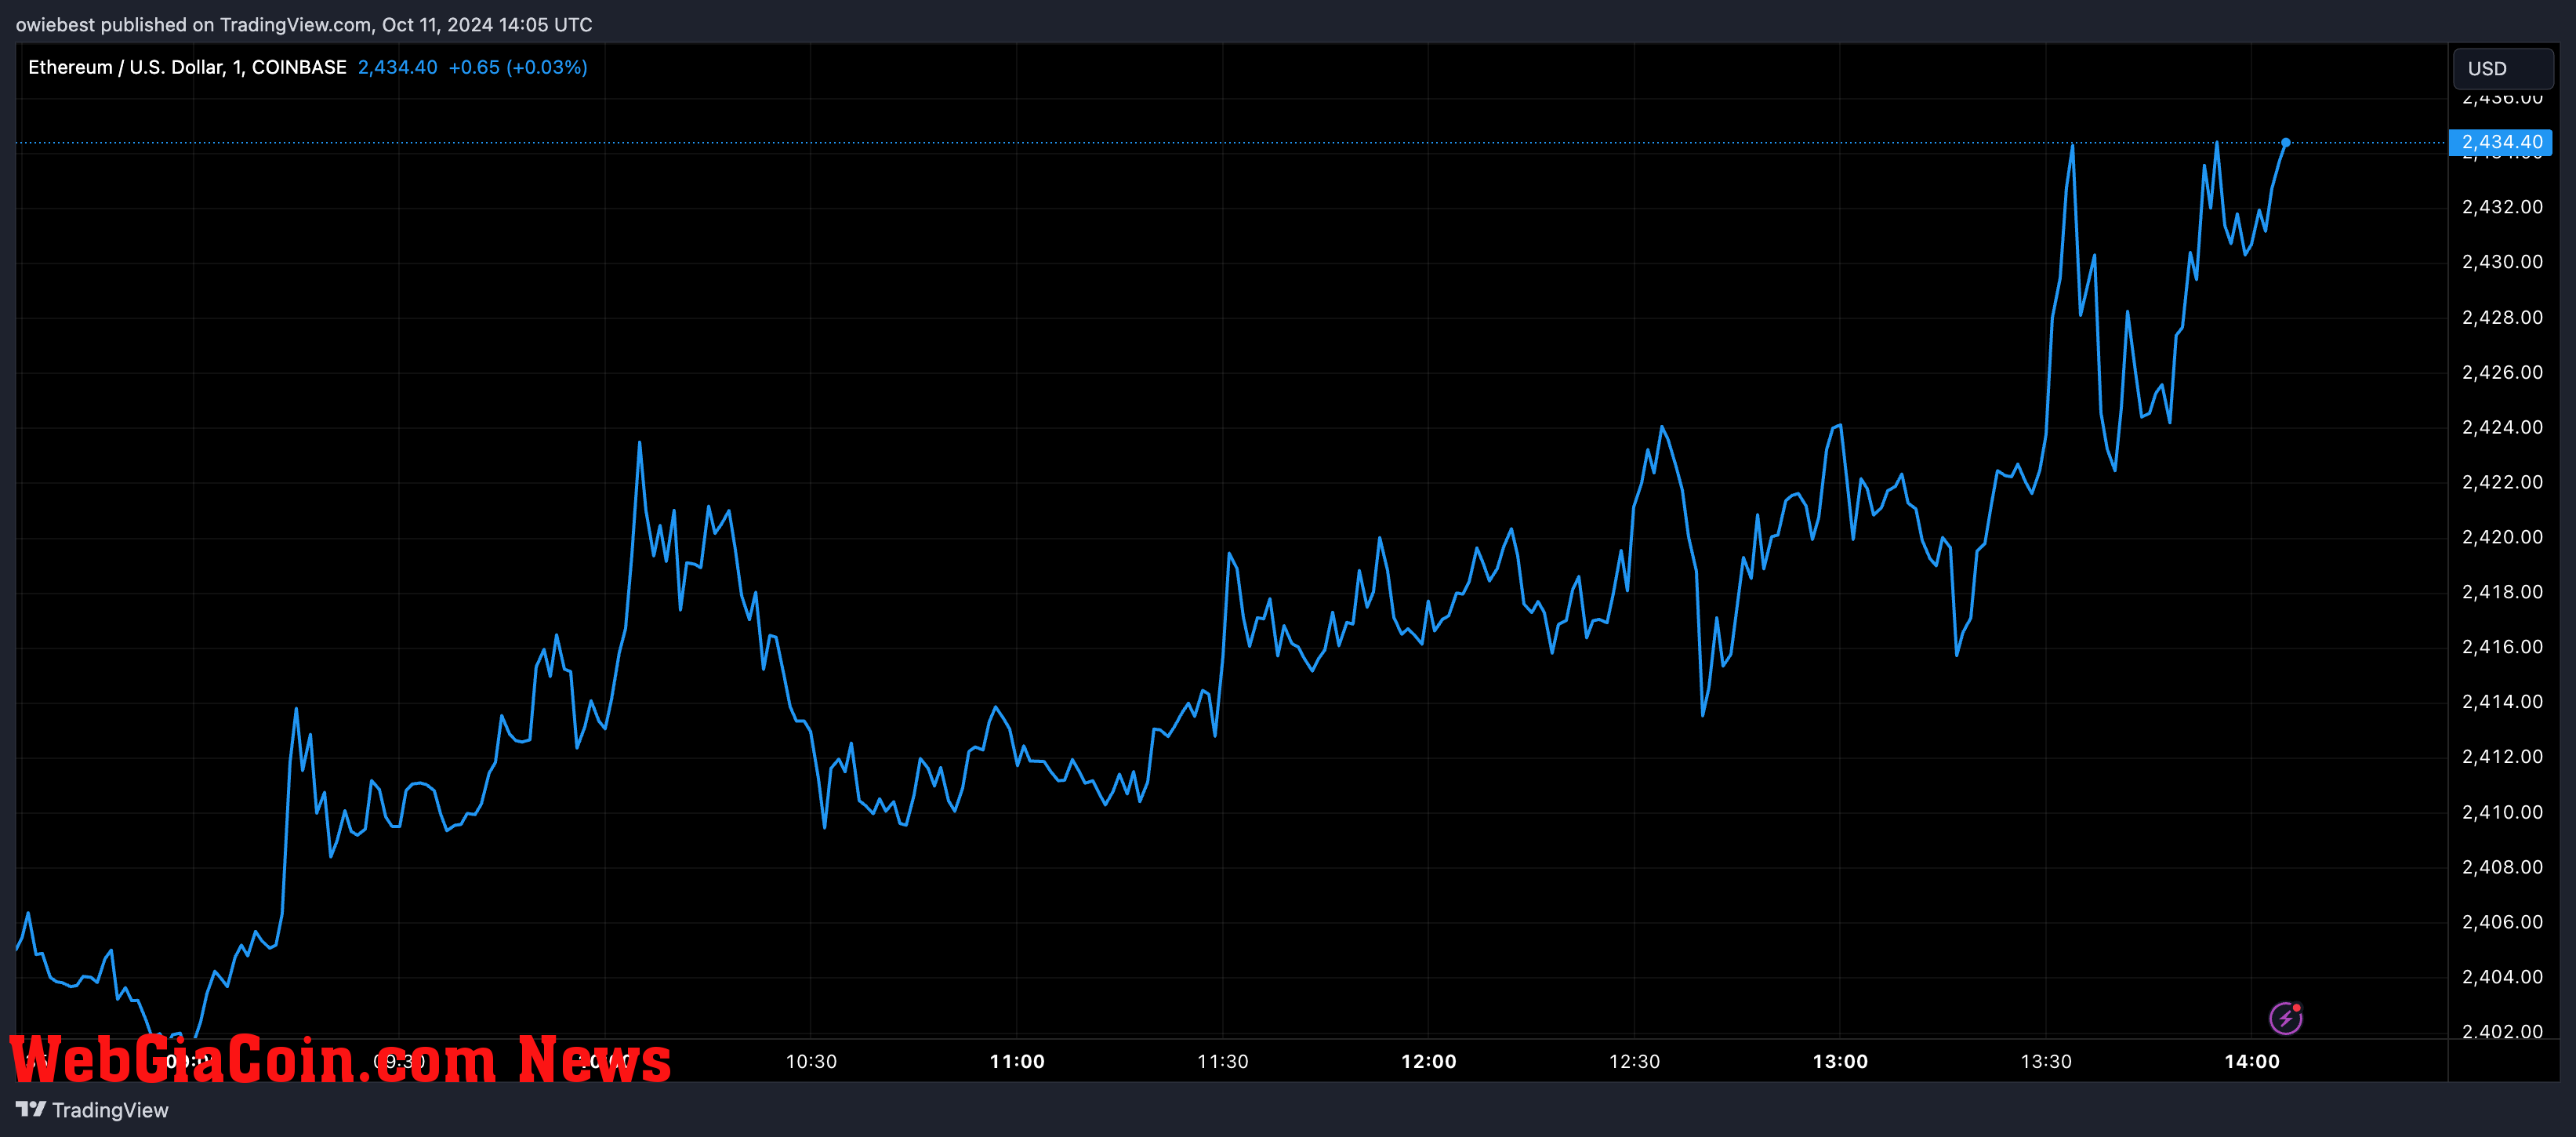Open the USD currency selector
This screenshot has width=2576, height=1137.
tap(2503, 68)
